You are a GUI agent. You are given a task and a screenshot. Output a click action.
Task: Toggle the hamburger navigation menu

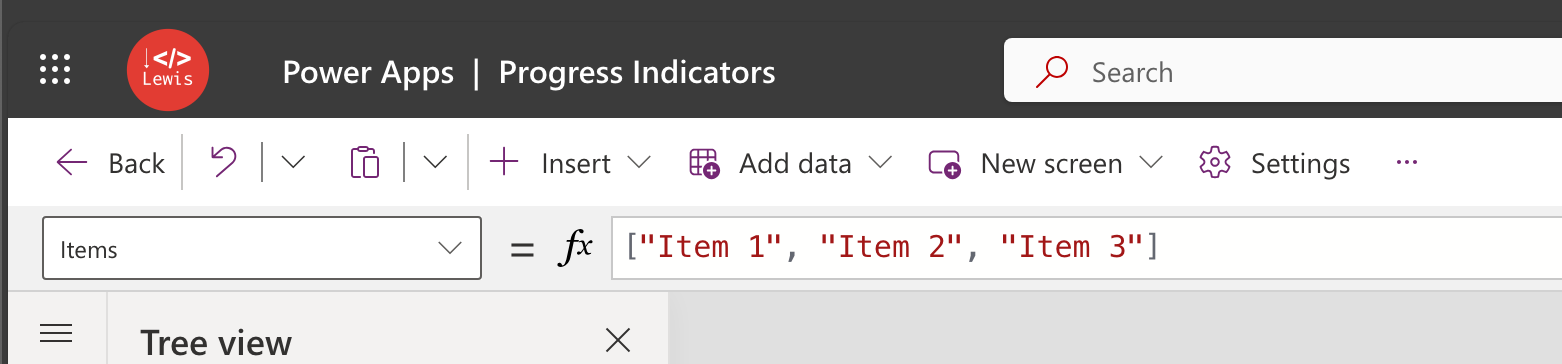point(55,333)
